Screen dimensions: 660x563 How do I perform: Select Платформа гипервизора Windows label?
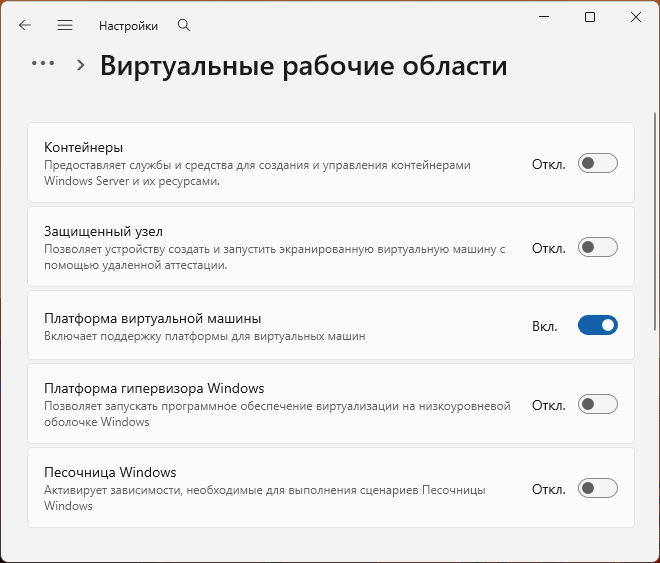(x=154, y=388)
